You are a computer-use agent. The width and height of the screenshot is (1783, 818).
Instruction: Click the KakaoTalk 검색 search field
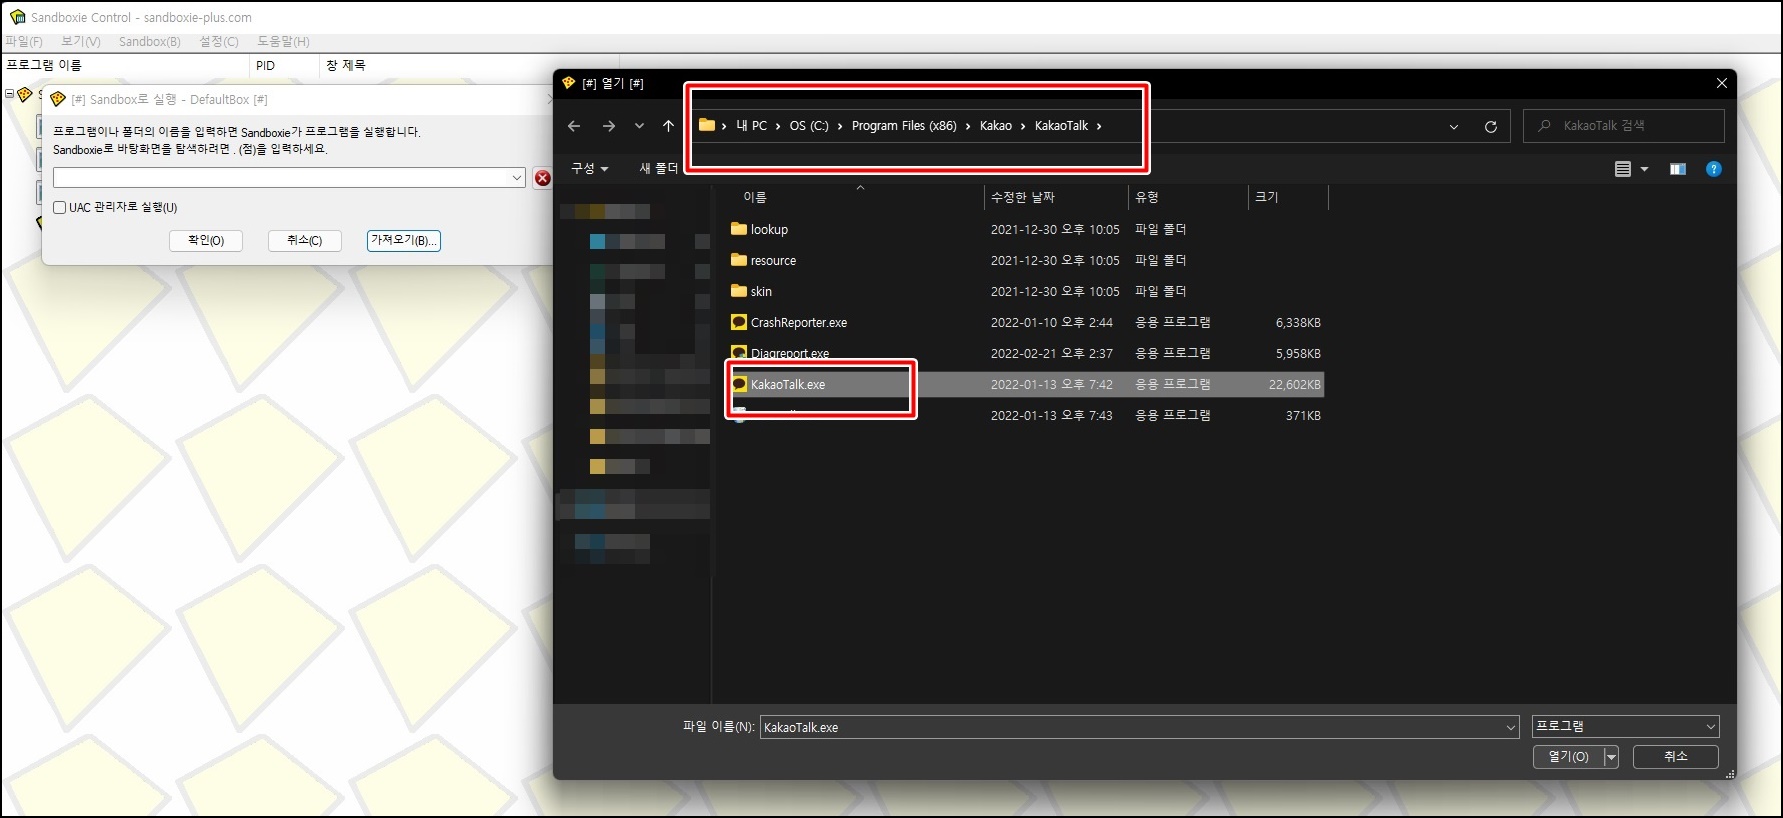point(1623,126)
